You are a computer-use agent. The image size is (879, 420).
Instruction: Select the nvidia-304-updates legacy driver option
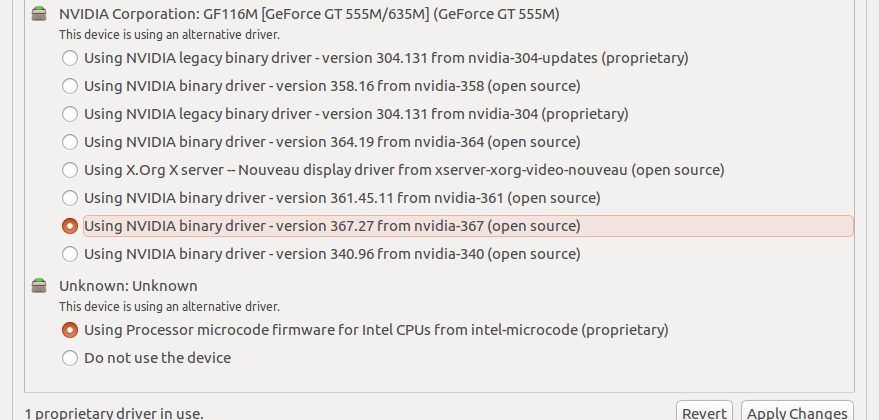[70, 58]
